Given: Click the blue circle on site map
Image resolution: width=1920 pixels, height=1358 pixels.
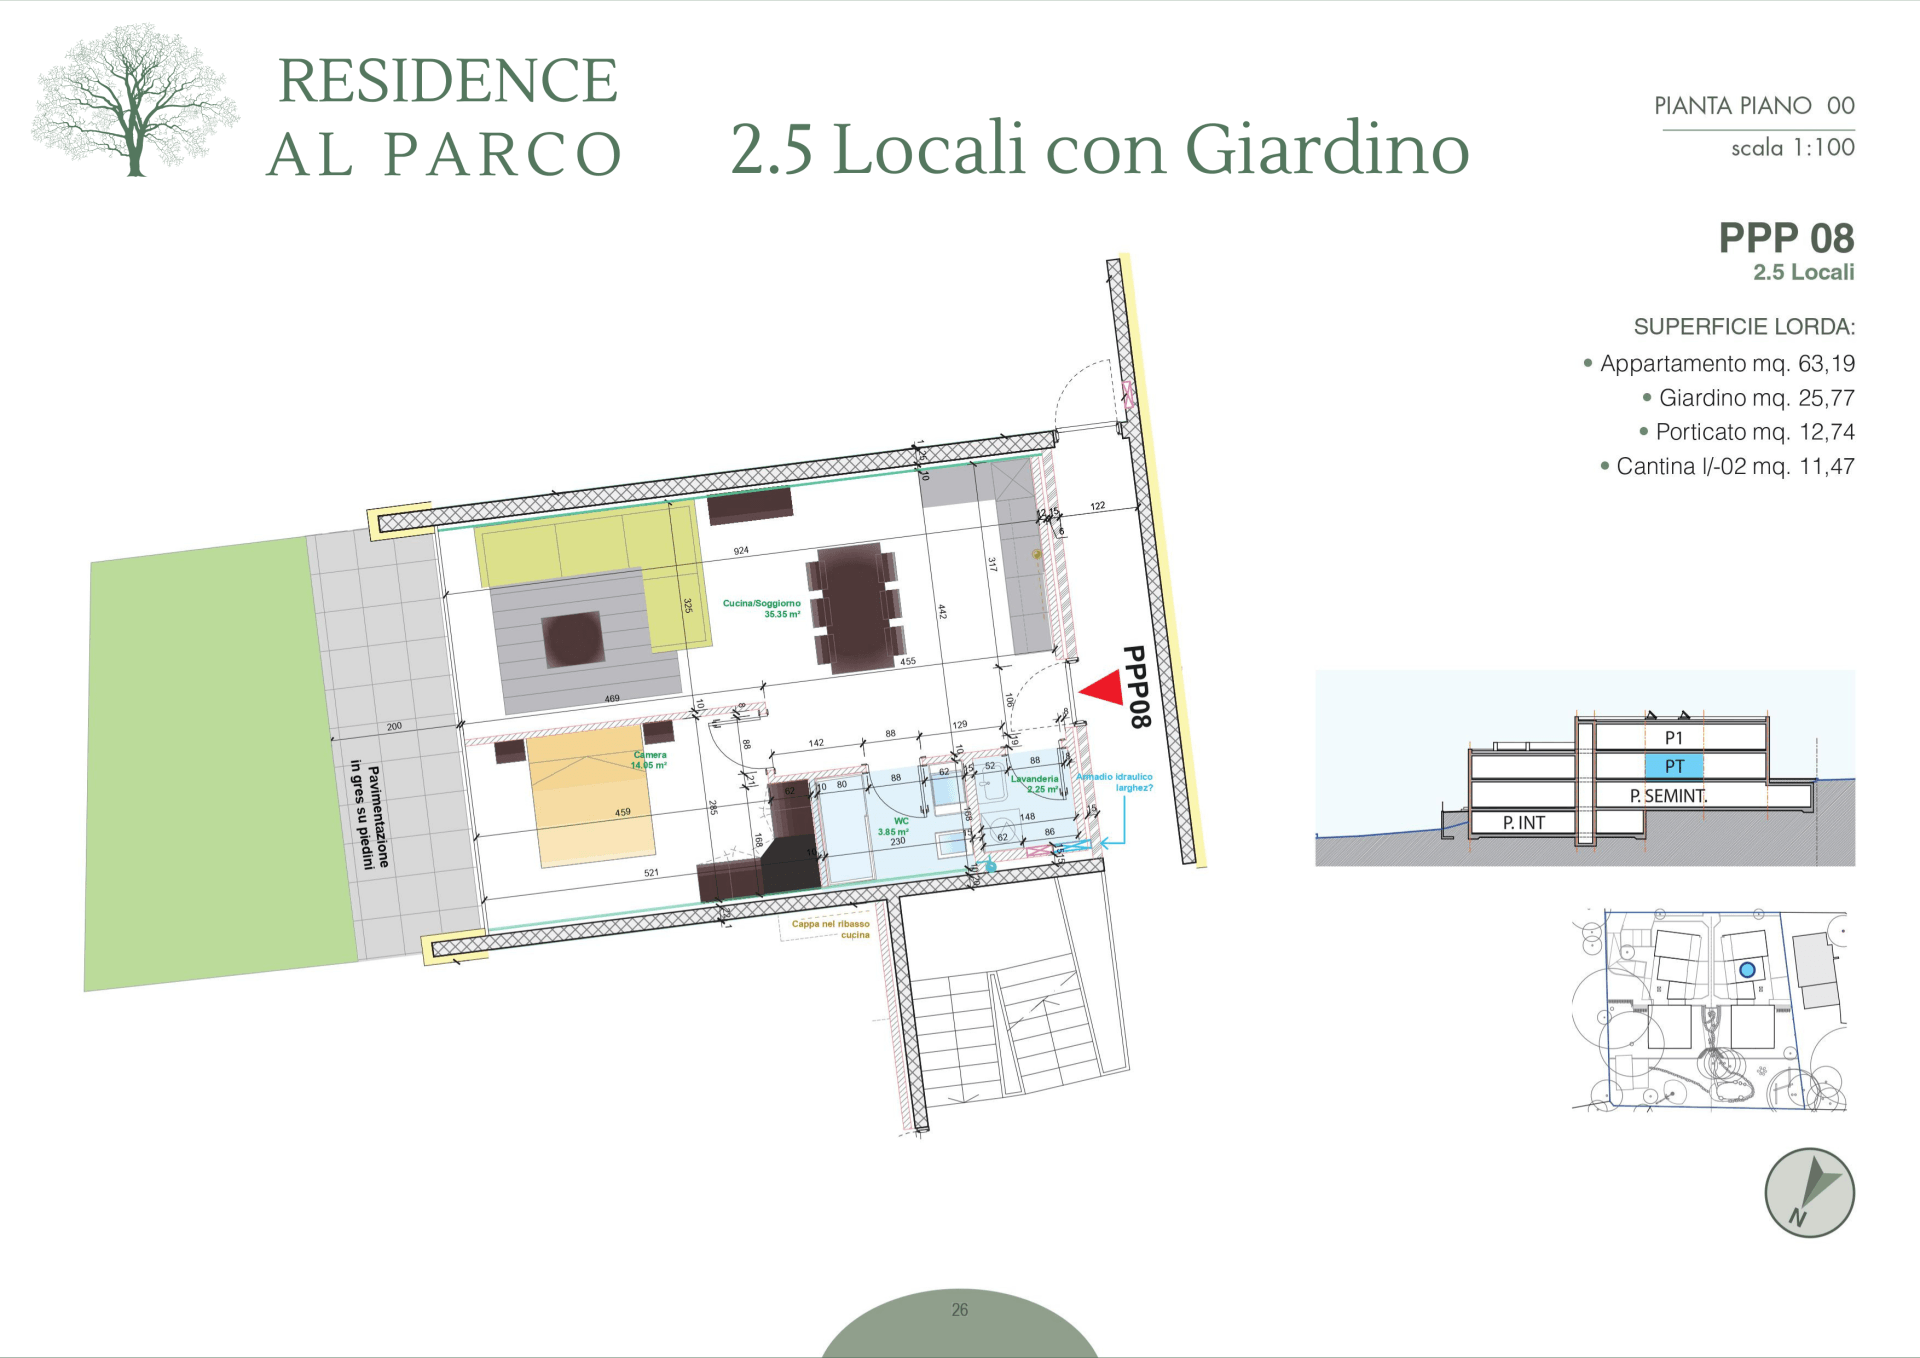Looking at the screenshot, I should (x=1747, y=969).
